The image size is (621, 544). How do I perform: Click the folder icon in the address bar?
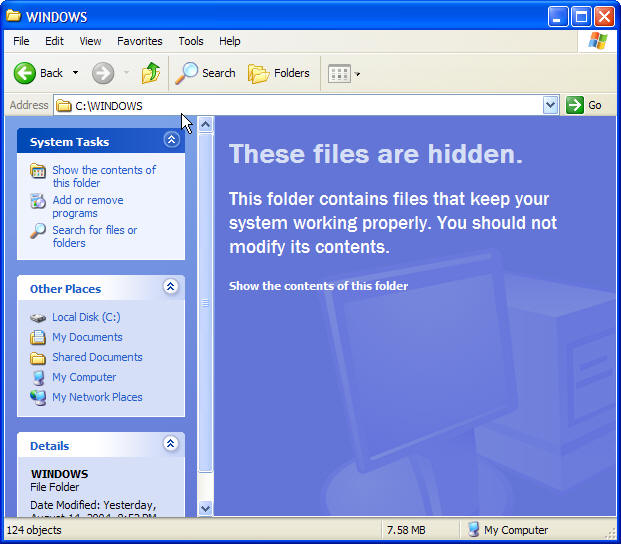[63, 106]
